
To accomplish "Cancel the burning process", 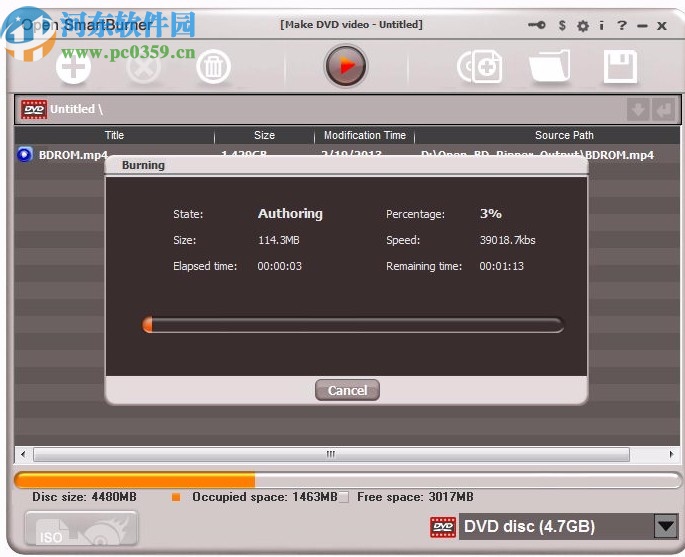I will tap(347, 390).
